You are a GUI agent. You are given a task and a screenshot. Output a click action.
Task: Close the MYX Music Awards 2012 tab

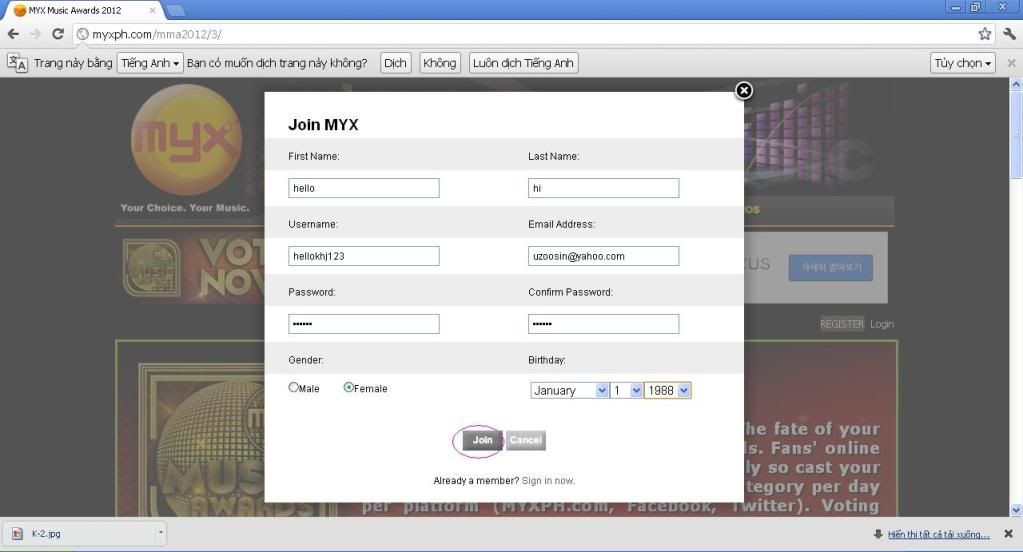click(x=153, y=10)
